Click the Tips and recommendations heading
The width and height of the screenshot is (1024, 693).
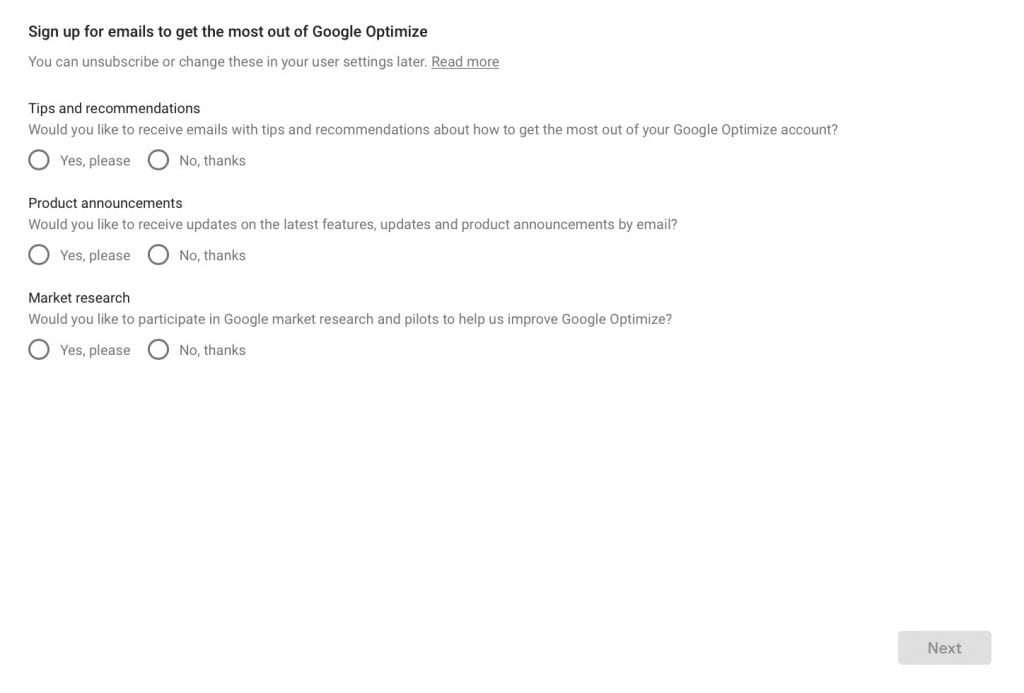[113, 107]
